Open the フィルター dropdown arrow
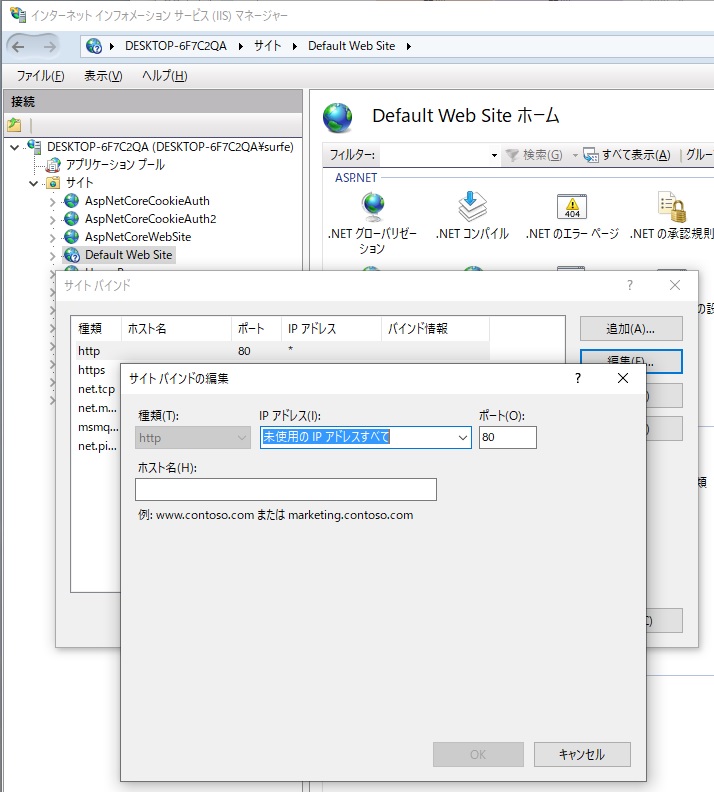Viewport: 714px width, 792px height. pos(494,155)
